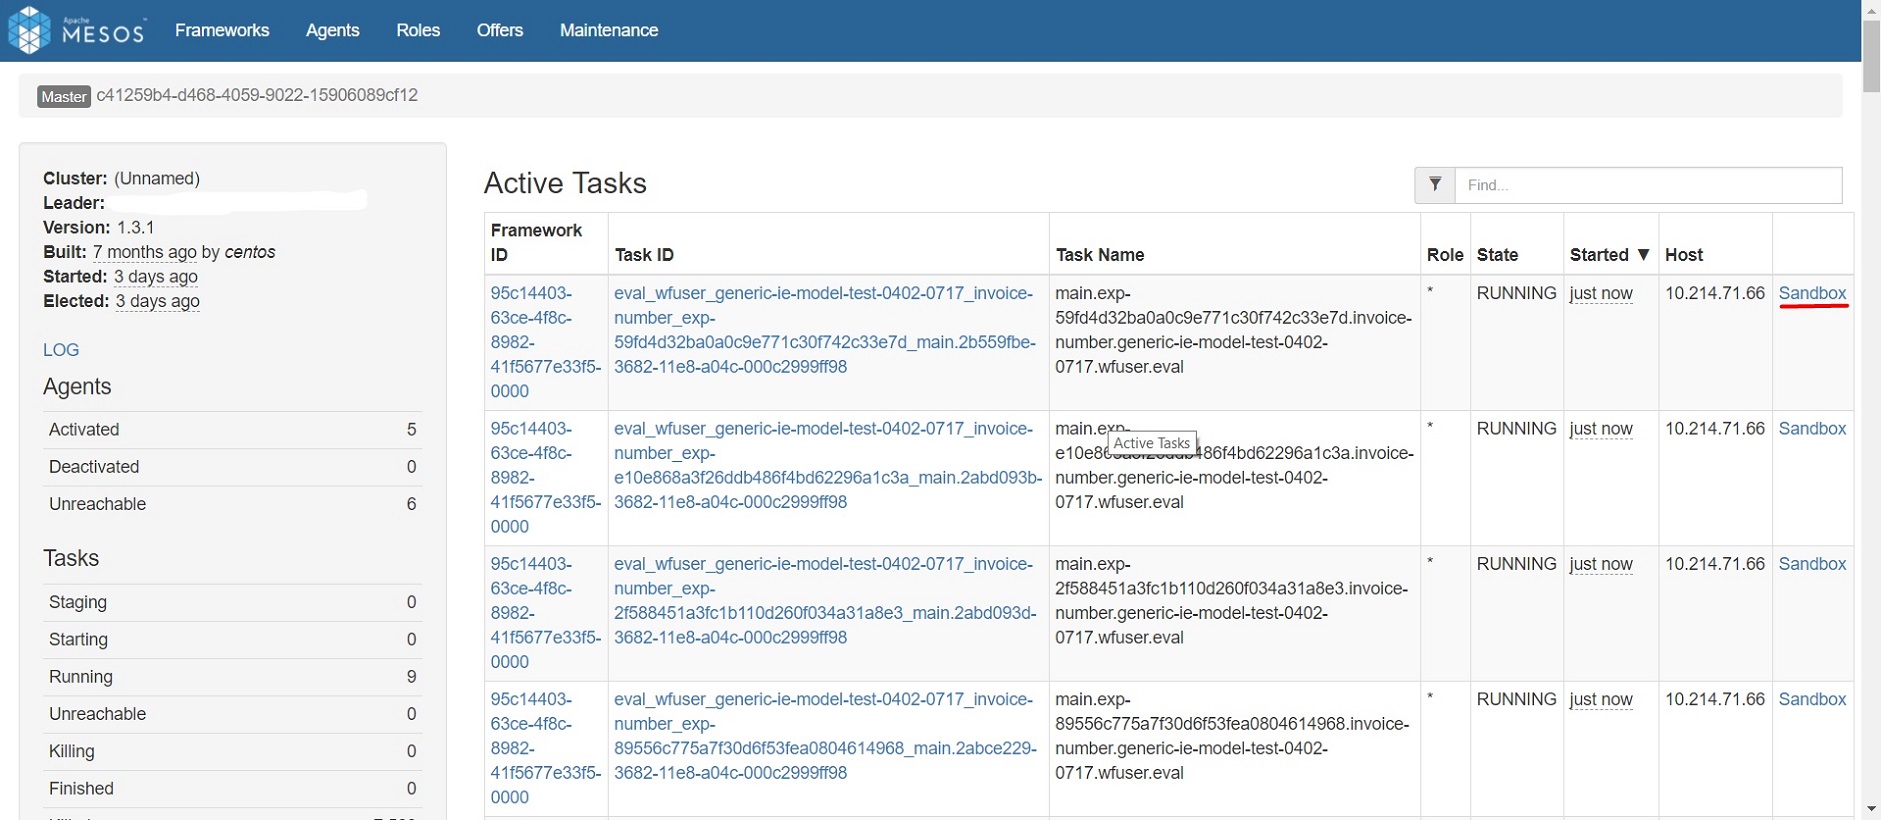Click master ID c41259b4-d468-4059-9022-15906089cf12
Viewport: 1881px width, 820px height.
(257, 95)
